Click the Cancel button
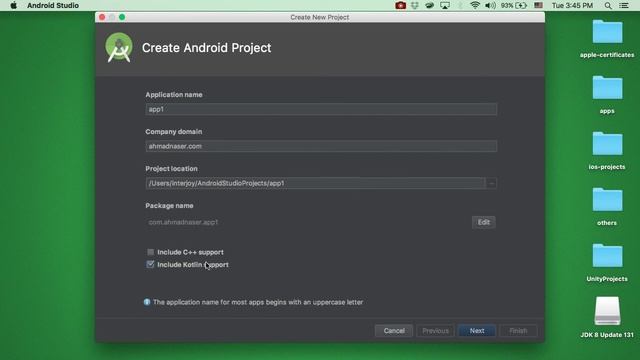The height and width of the screenshot is (360, 640). (x=394, y=331)
